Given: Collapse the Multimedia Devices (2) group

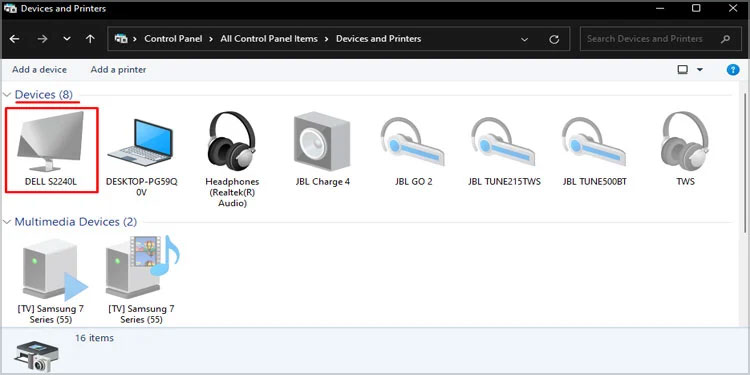Looking at the screenshot, I should coord(7,222).
